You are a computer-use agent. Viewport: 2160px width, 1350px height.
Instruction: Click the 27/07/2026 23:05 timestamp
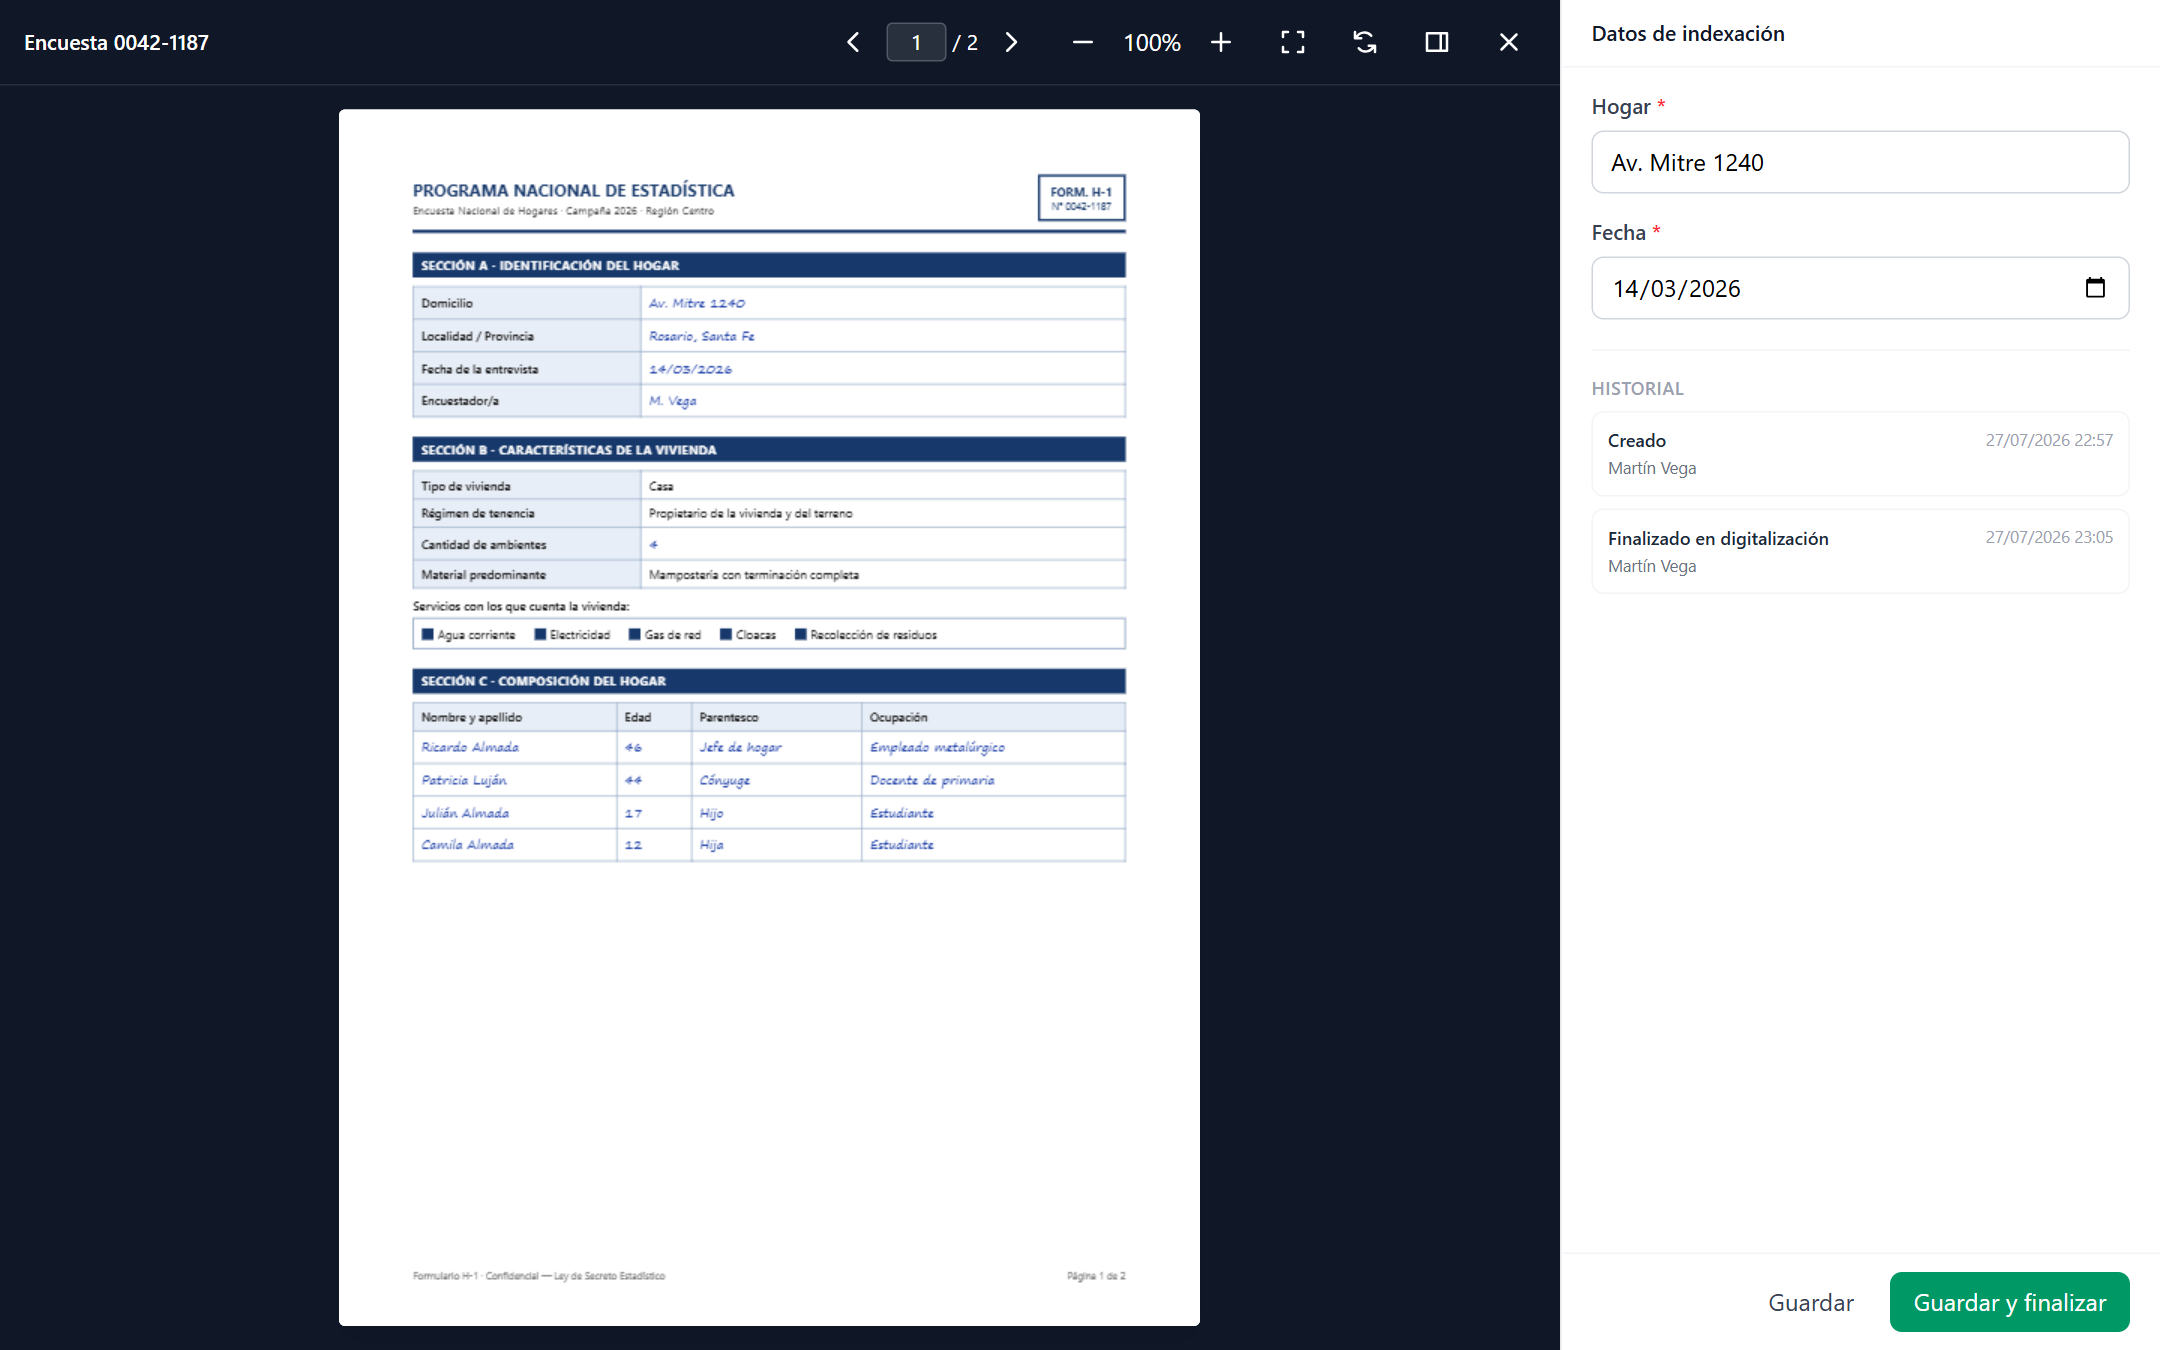[2049, 537]
